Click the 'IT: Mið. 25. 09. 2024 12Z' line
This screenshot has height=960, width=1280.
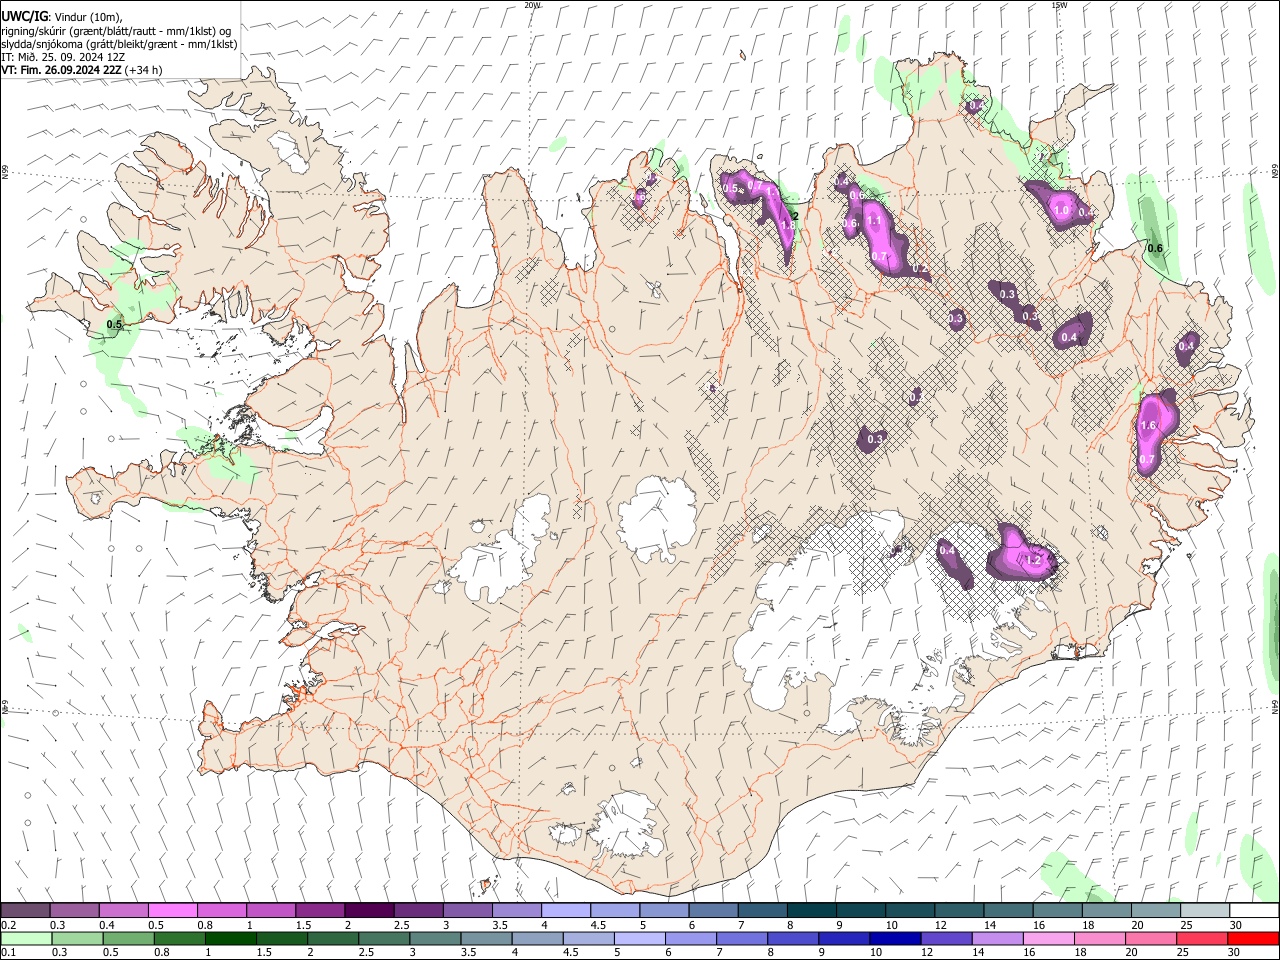click(x=62, y=57)
